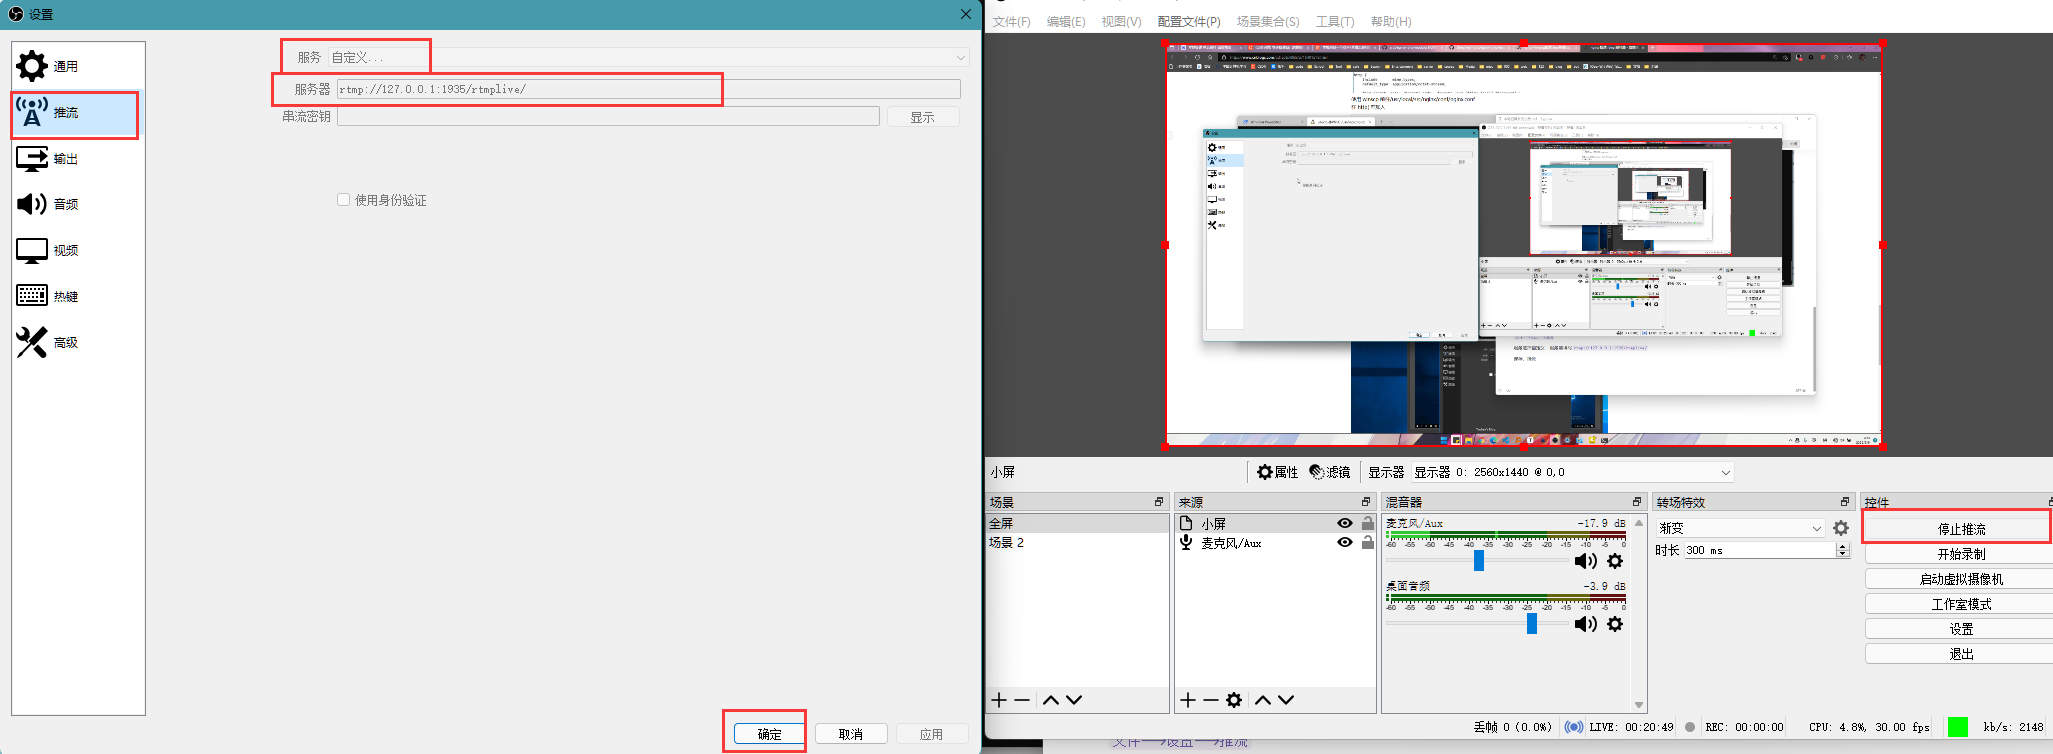
Task: Open the 编辑(E) menu
Action: (1066, 21)
